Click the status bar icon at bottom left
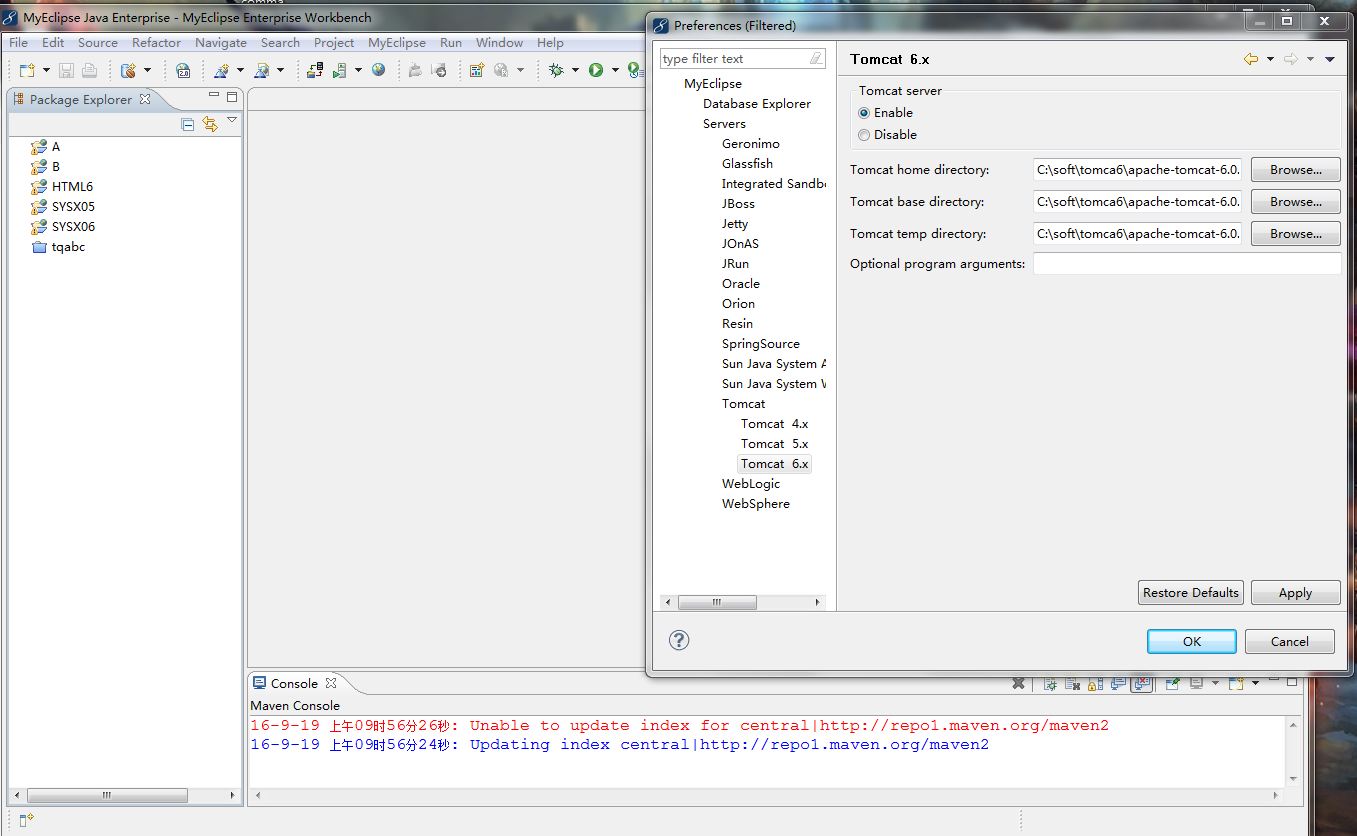1357x836 pixels. [26, 820]
